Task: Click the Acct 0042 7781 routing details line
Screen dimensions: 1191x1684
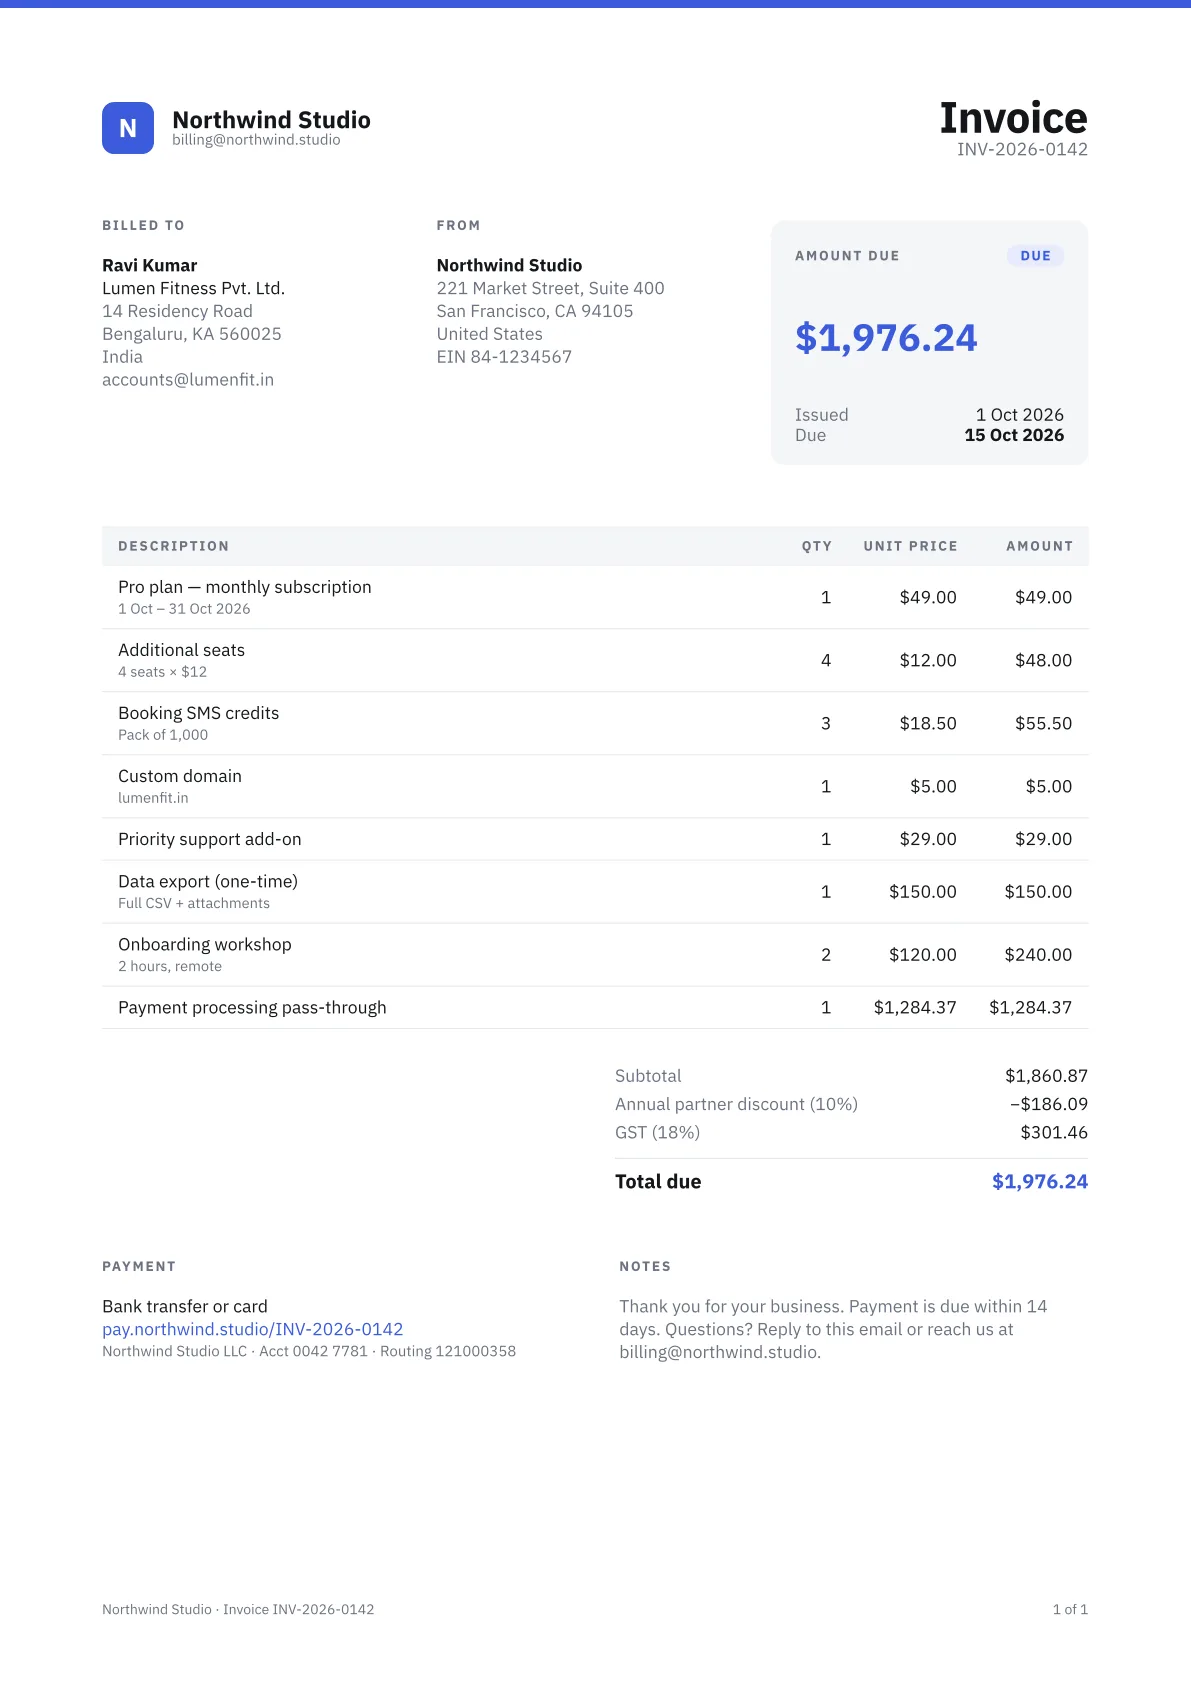Action: click(x=309, y=1351)
